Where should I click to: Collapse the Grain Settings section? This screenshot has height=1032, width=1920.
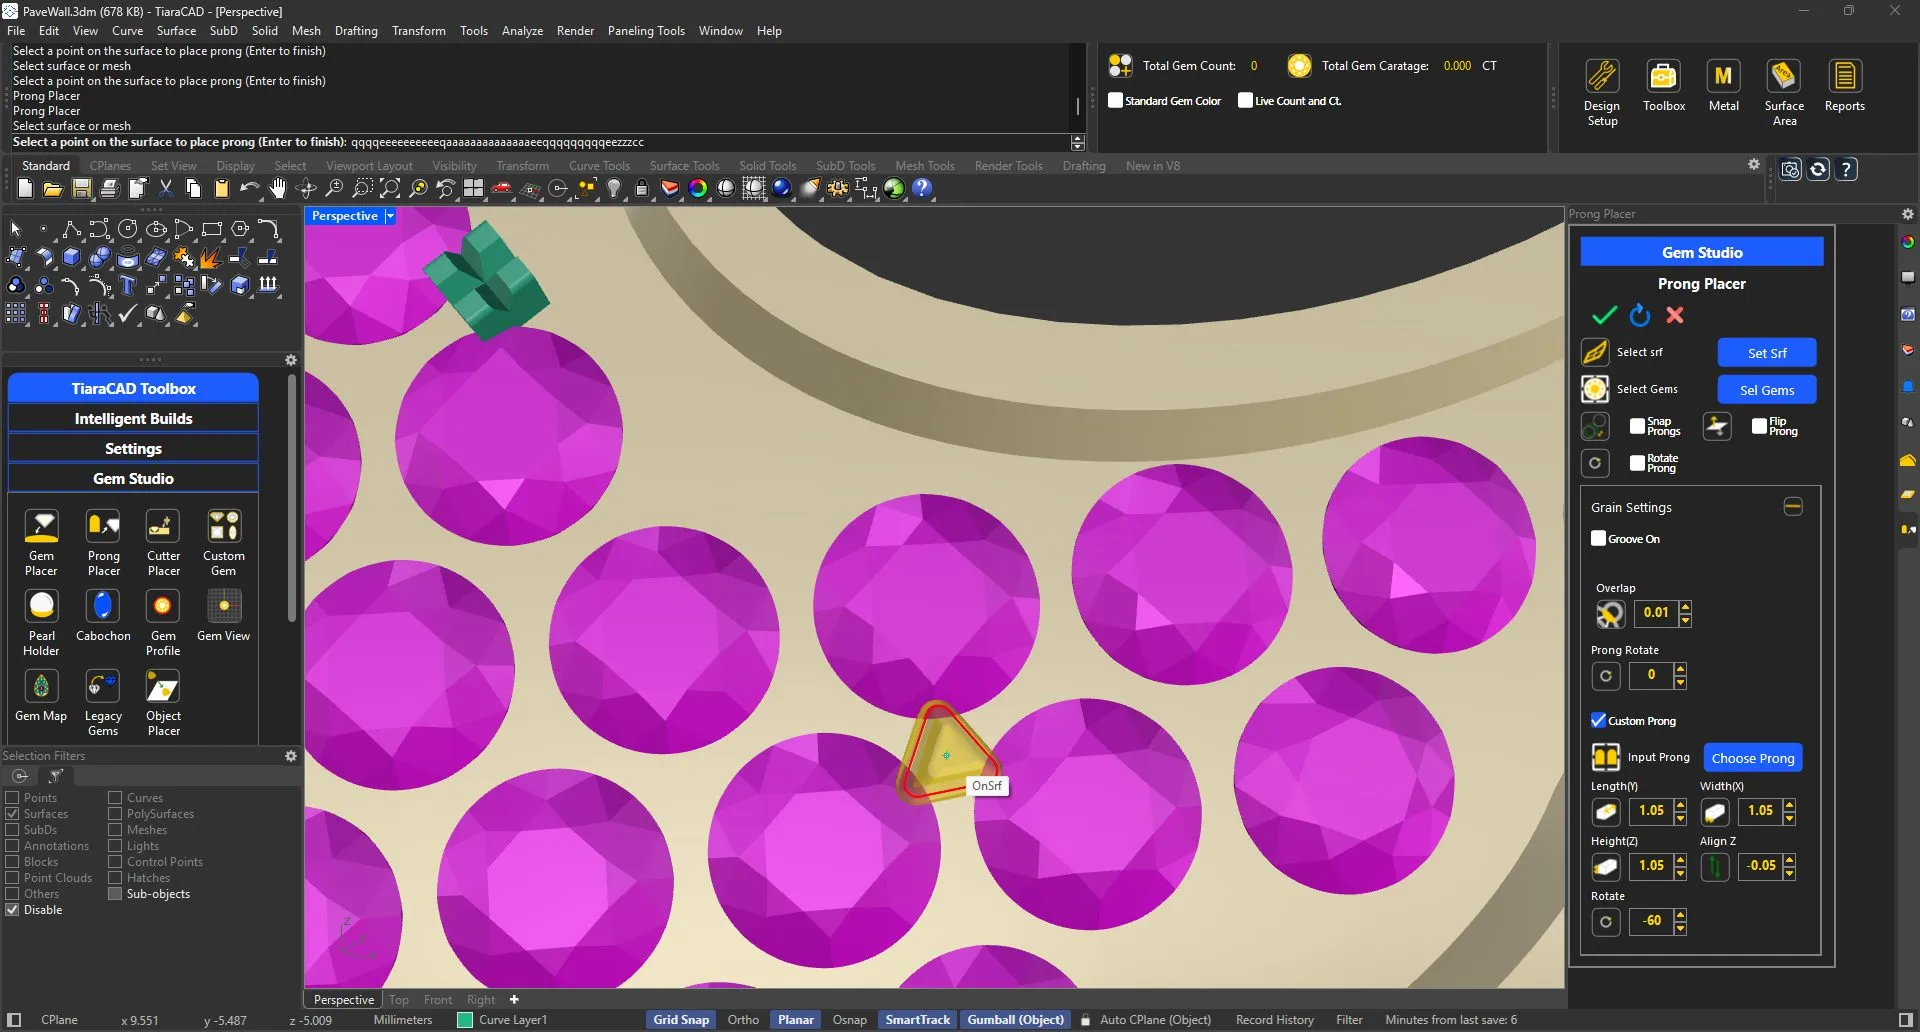[1793, 507]
